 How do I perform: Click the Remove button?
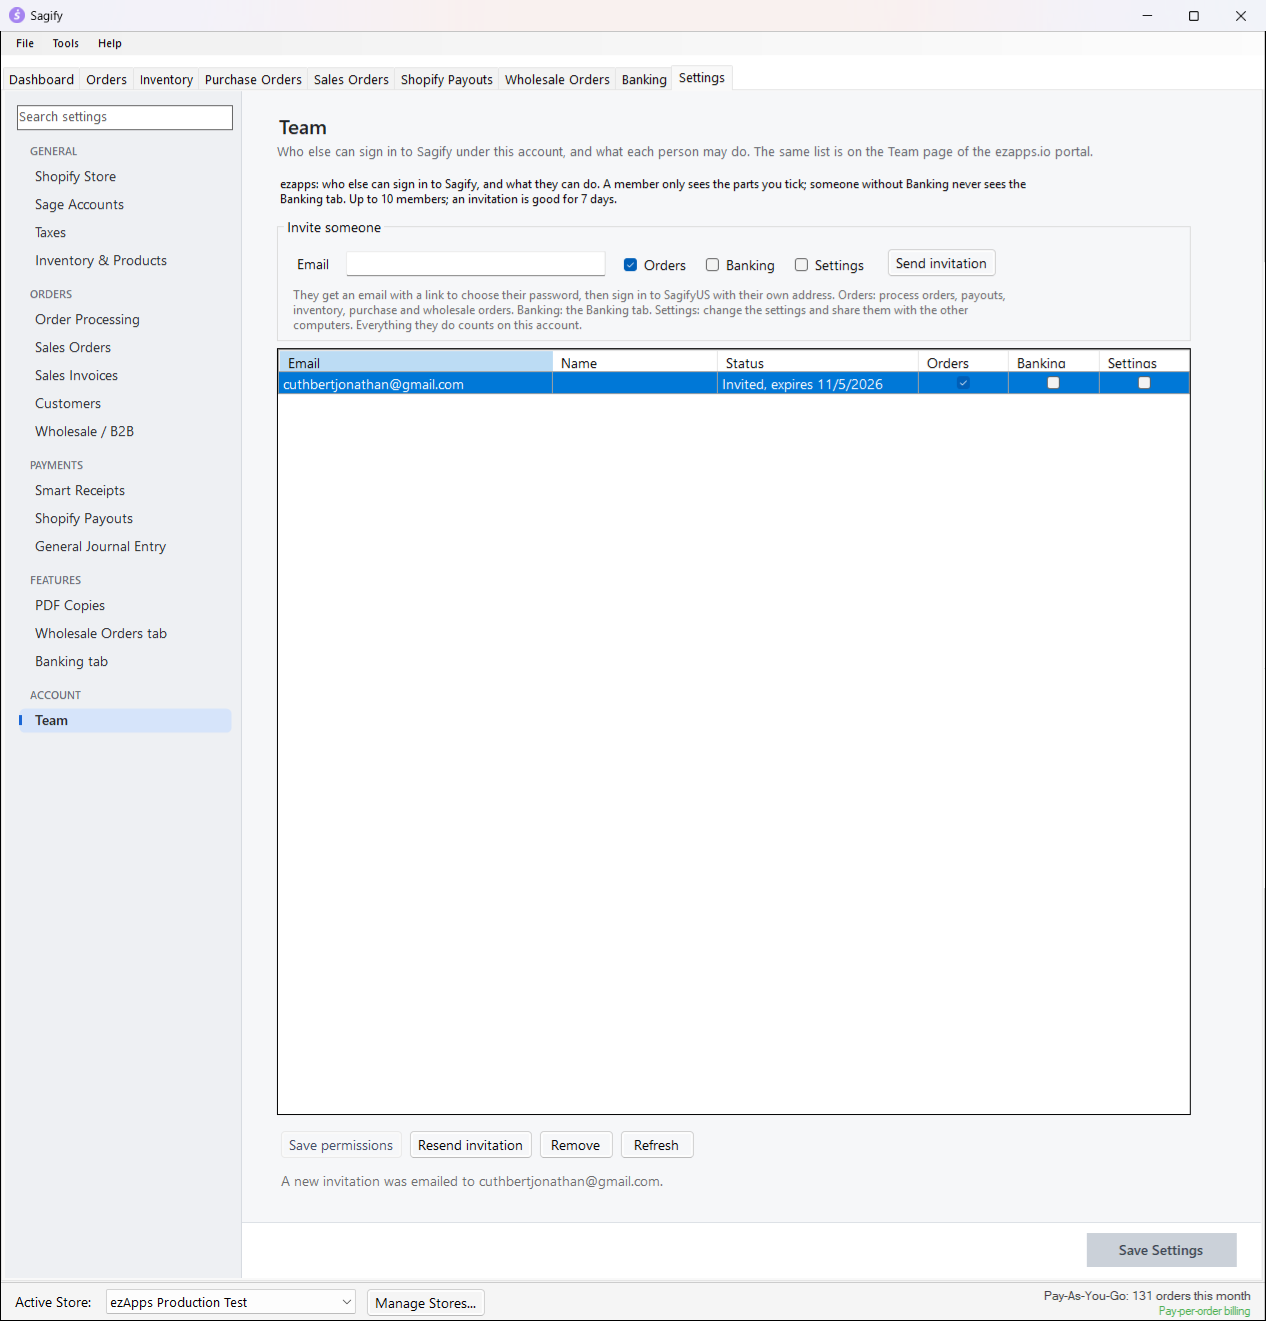coord(576,1145)
